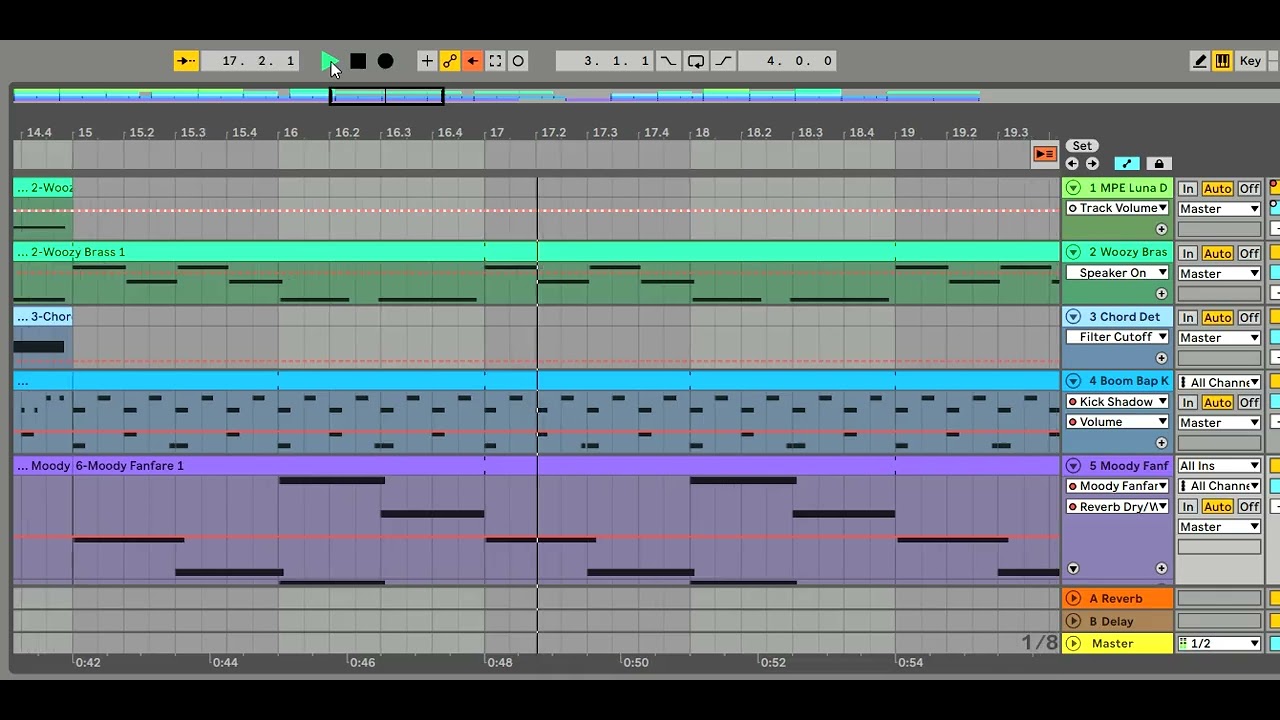Toggle the Automation Arm button
Screen dimensions: 1280x720
click(450, 61)
